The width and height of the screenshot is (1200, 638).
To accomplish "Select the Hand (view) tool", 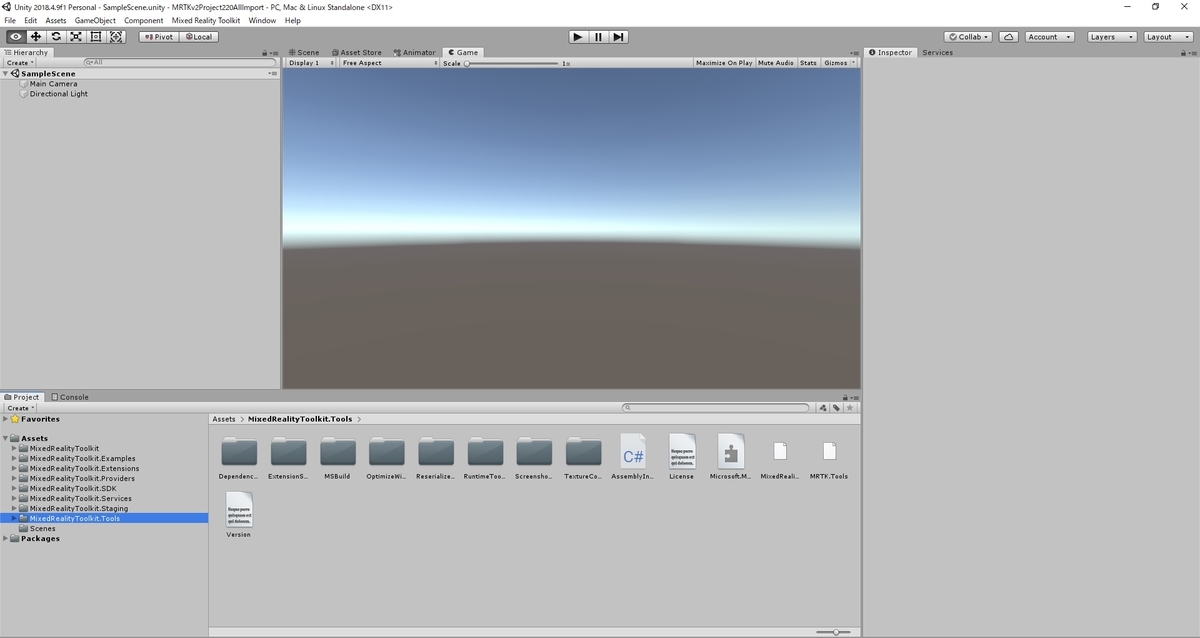I will click(16, 37).
